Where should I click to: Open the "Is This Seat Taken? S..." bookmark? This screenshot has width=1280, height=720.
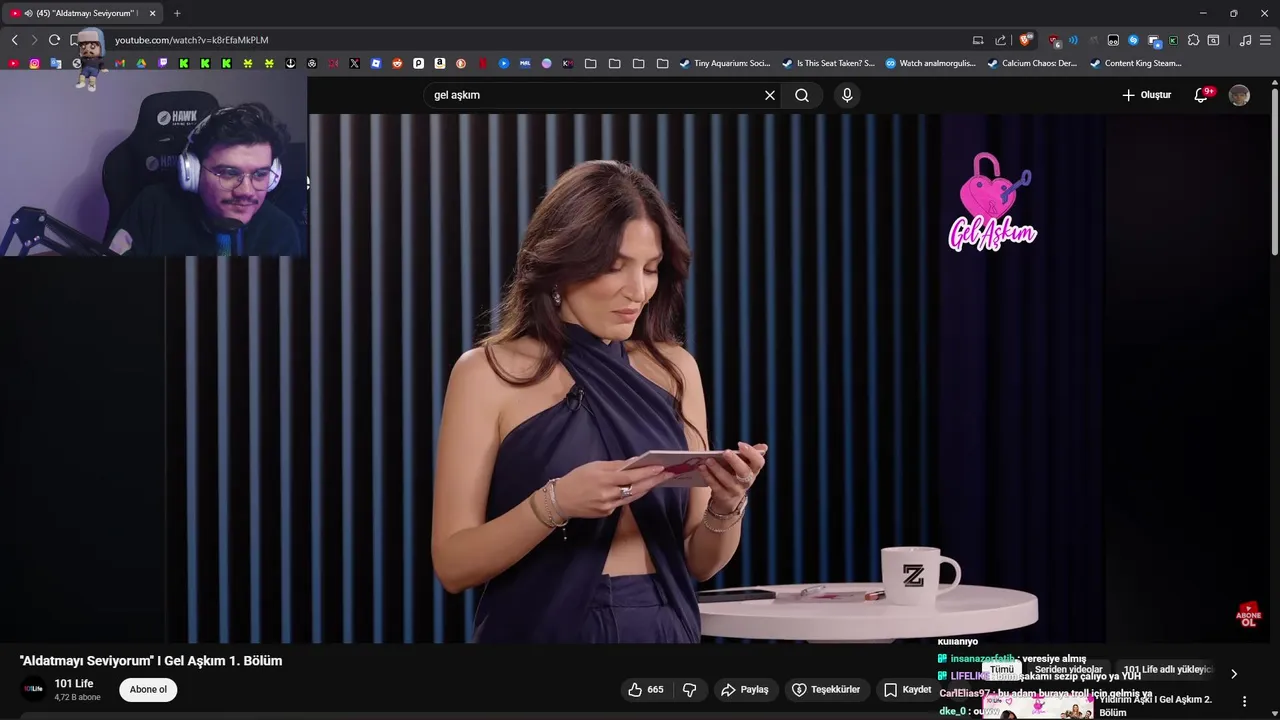(828, 63)
